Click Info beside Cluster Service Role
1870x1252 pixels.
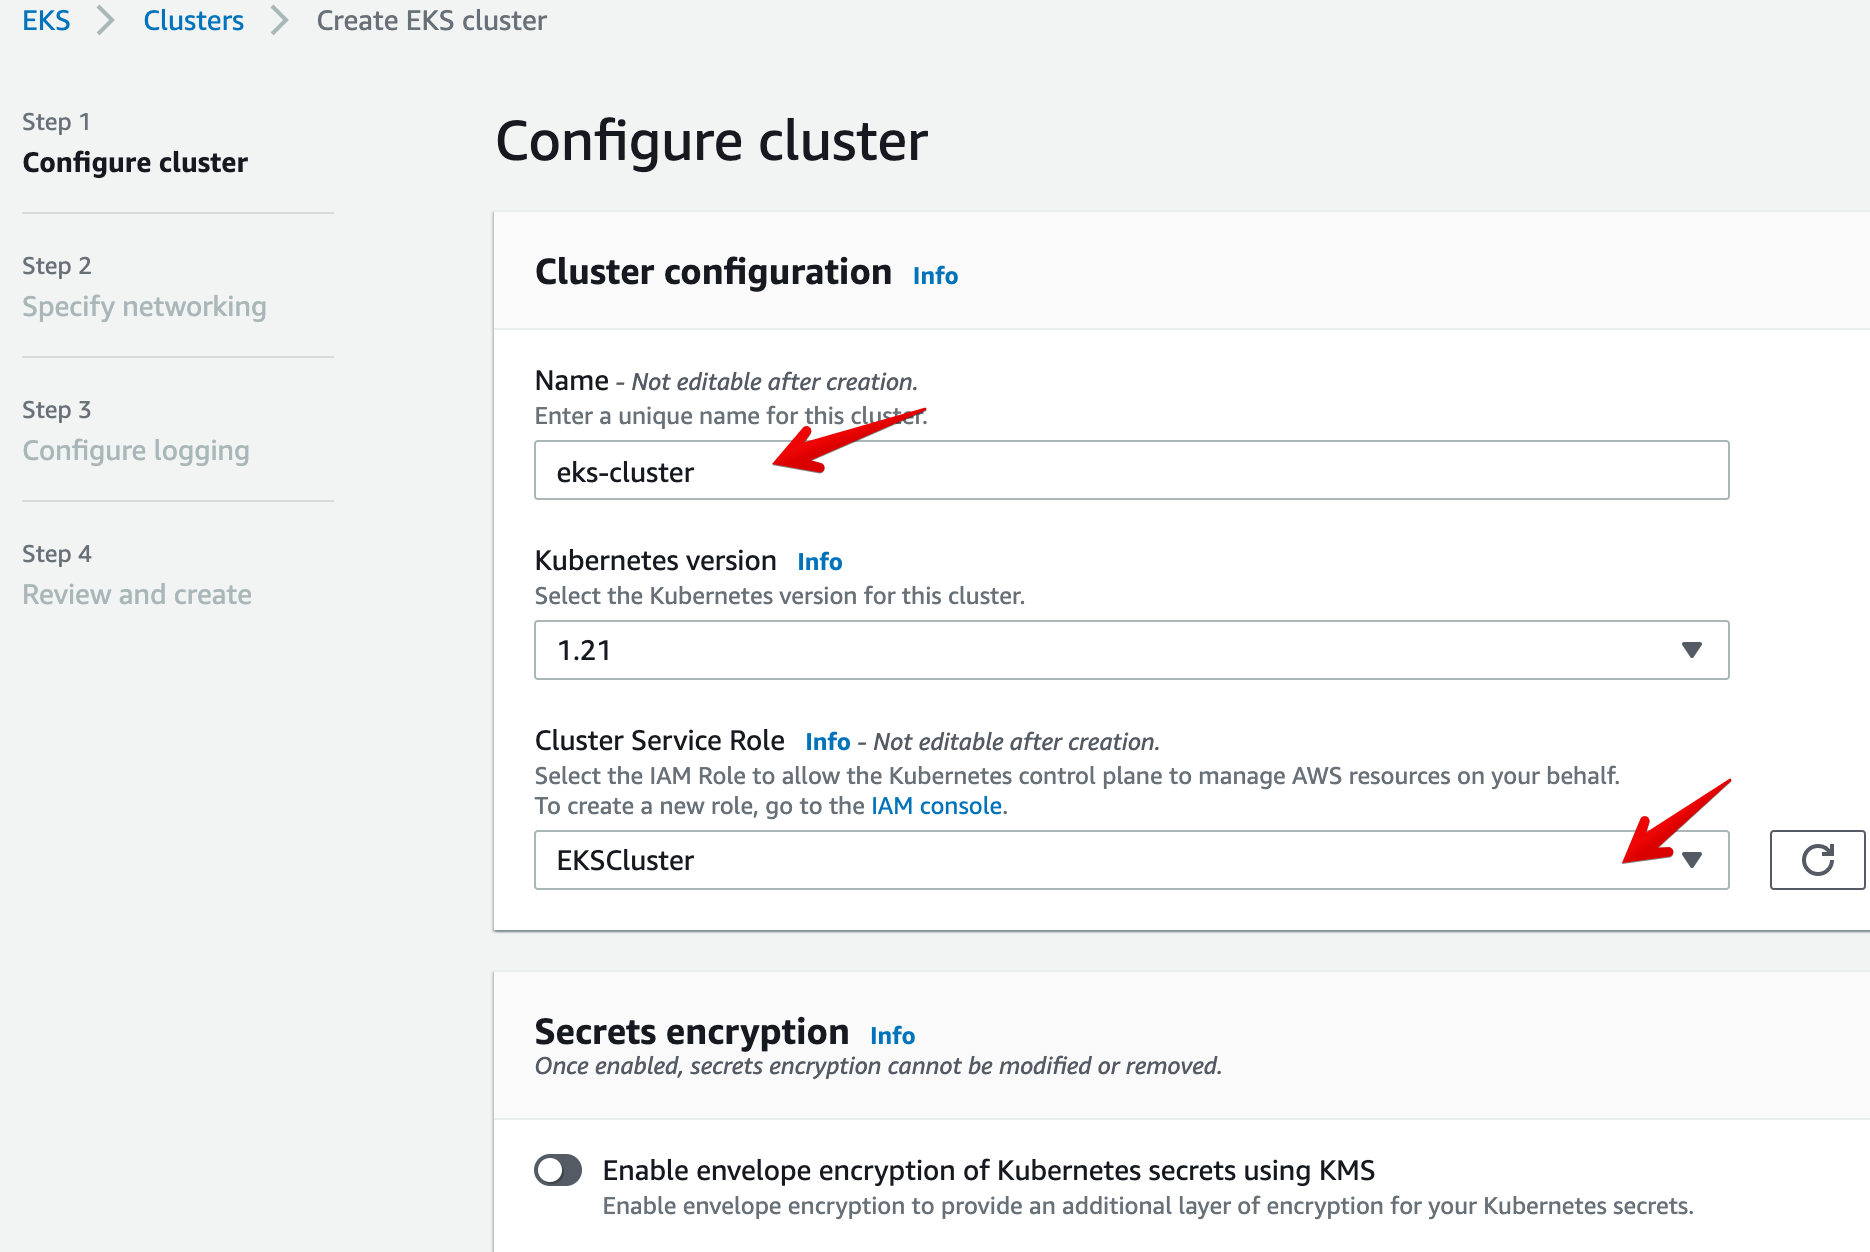[x=827, y=742]
